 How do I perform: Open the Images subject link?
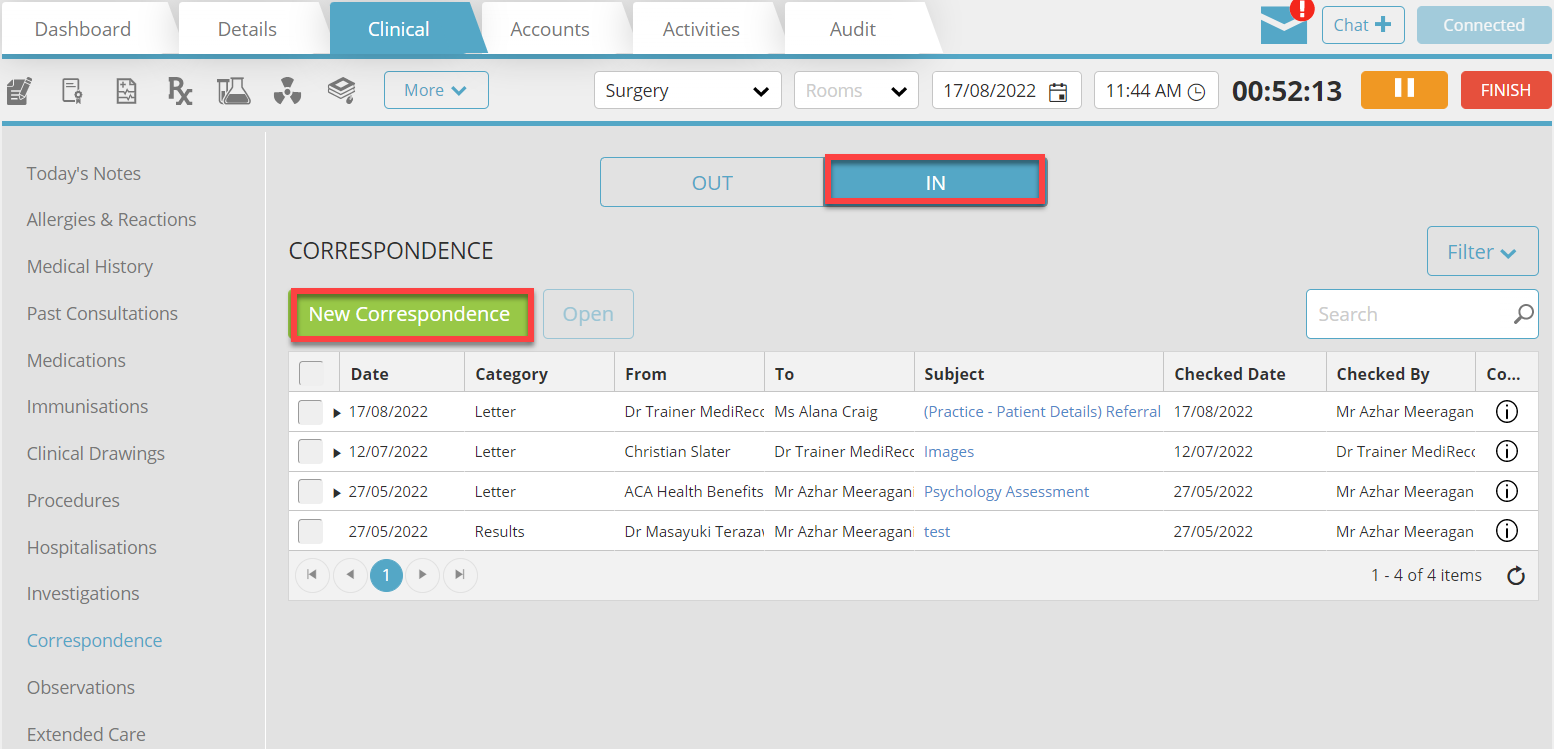[949, 451]
